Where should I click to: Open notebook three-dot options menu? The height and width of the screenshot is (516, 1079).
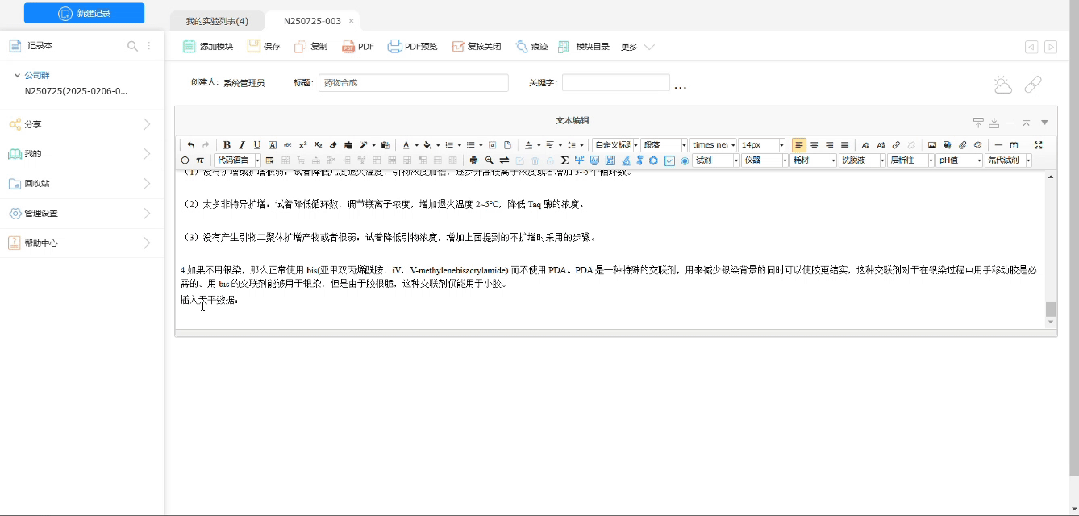[x=149, y=46]
